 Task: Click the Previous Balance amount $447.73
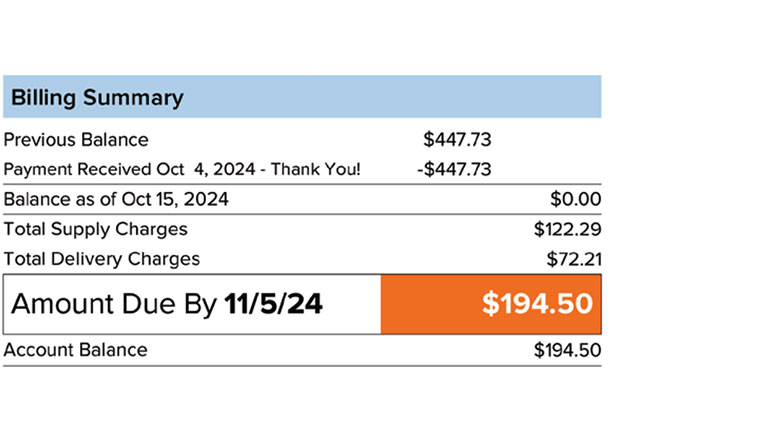point(457,140)
